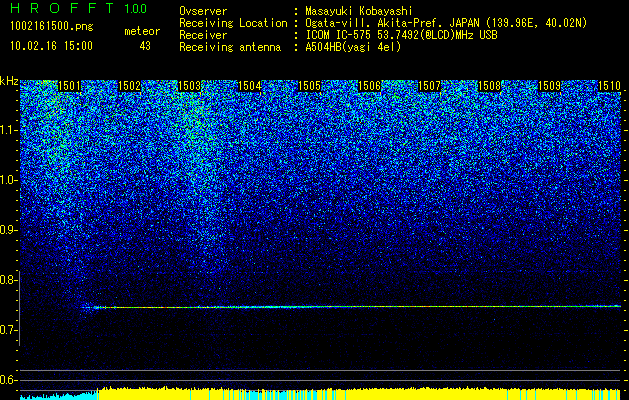Click the 1506 time marker
The width and height of the screenshot is (629, 400).
pyautogui.click(x=369, y=86)
